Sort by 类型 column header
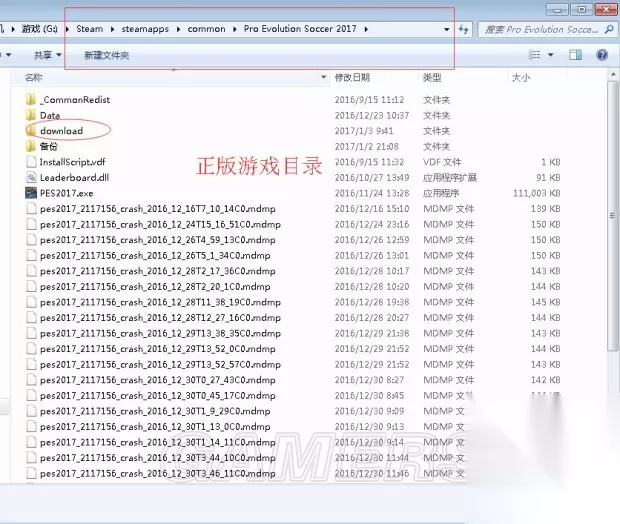Image resolution: width=620 pixels, height=524 pixels. click(x=432, y=78)
